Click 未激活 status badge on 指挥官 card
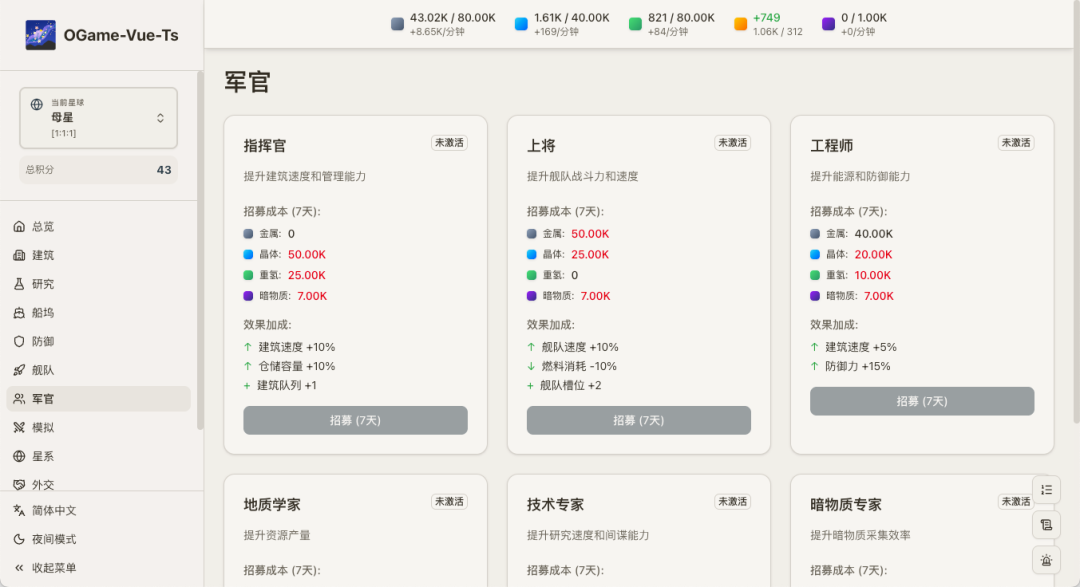Image resolution: width=1080 pixels, height=587 pixels. coord(449,143)
